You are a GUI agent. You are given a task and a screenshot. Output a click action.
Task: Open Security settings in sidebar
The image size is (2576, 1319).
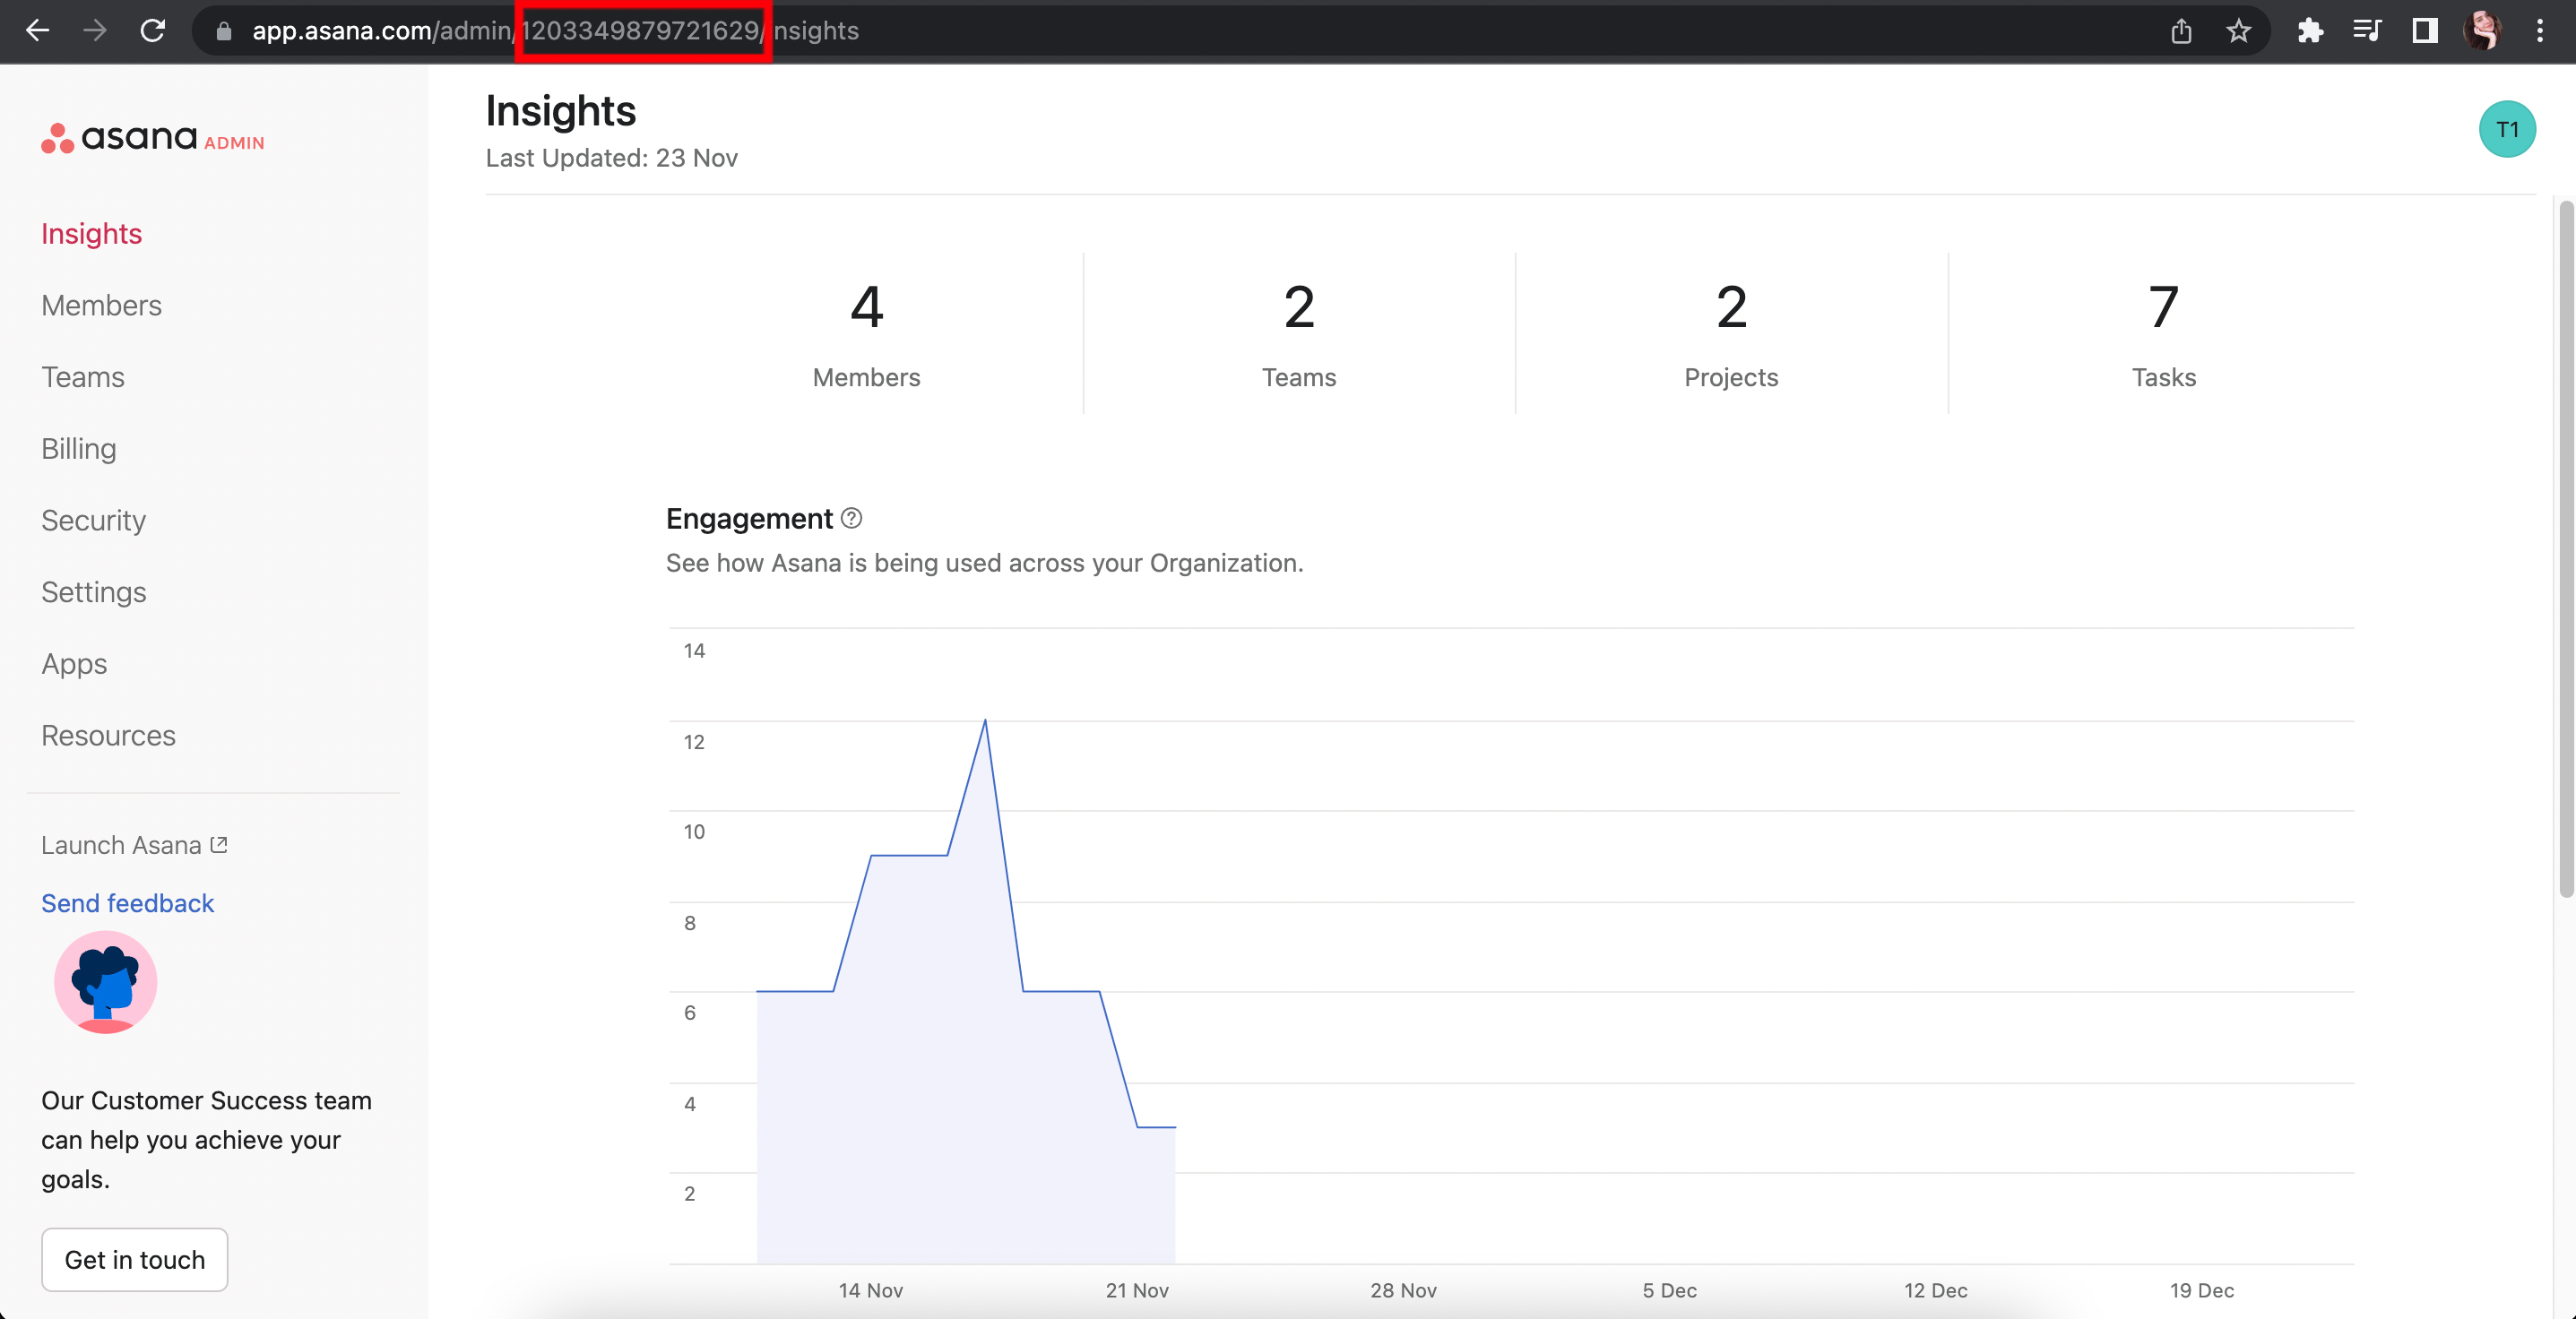coord(93,520)
